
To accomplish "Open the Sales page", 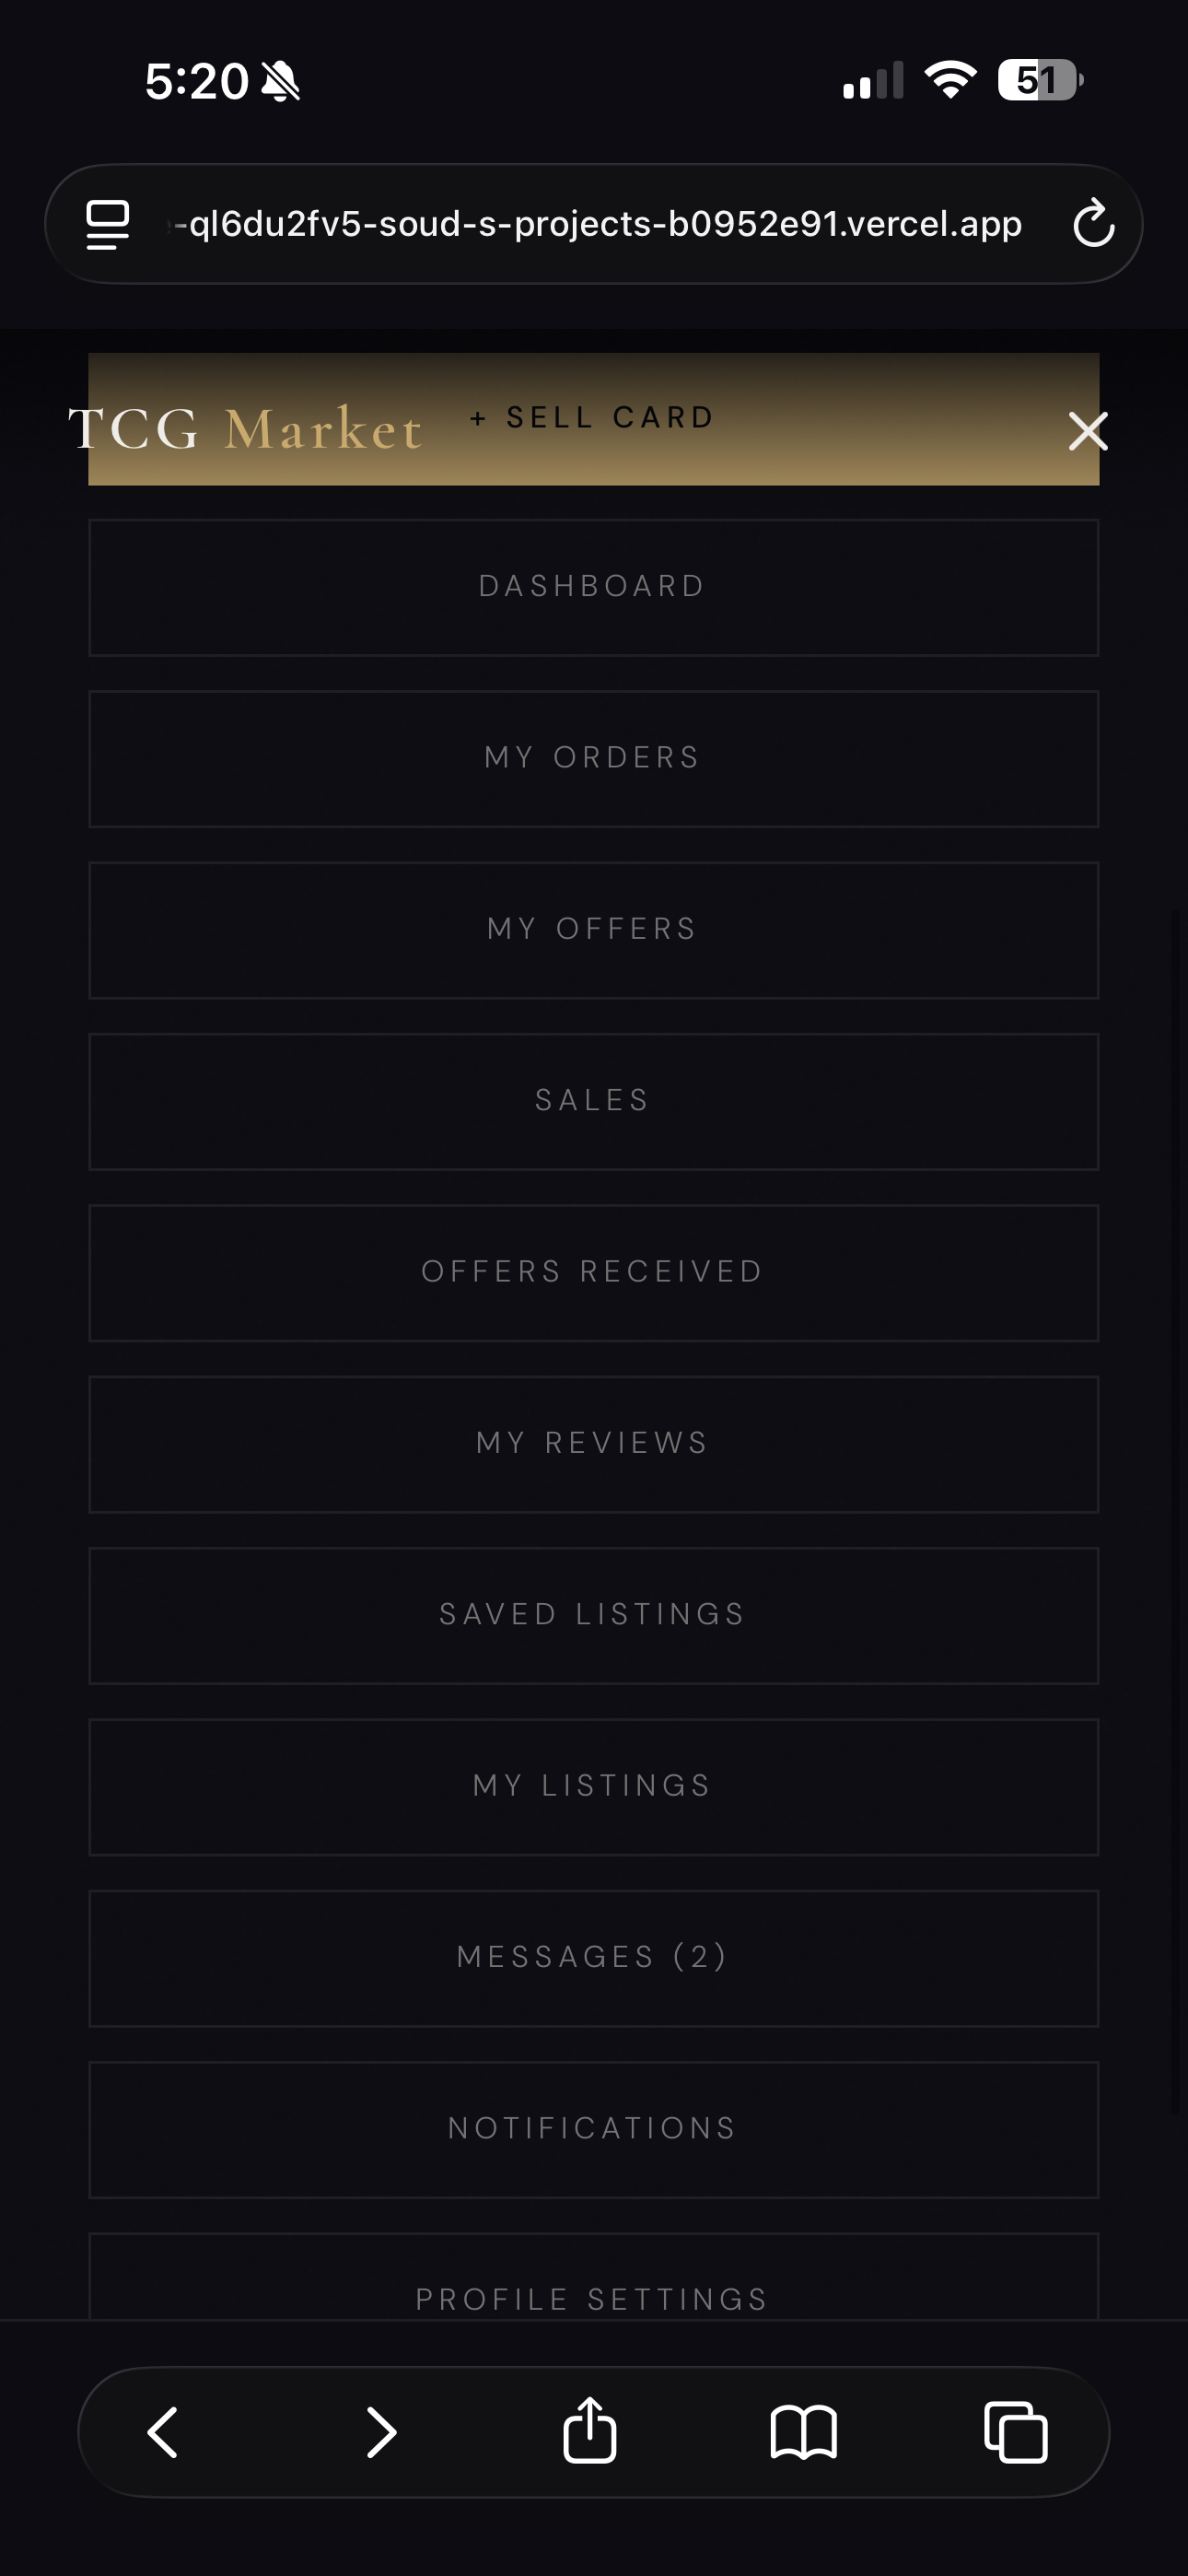I will 593,1101.
